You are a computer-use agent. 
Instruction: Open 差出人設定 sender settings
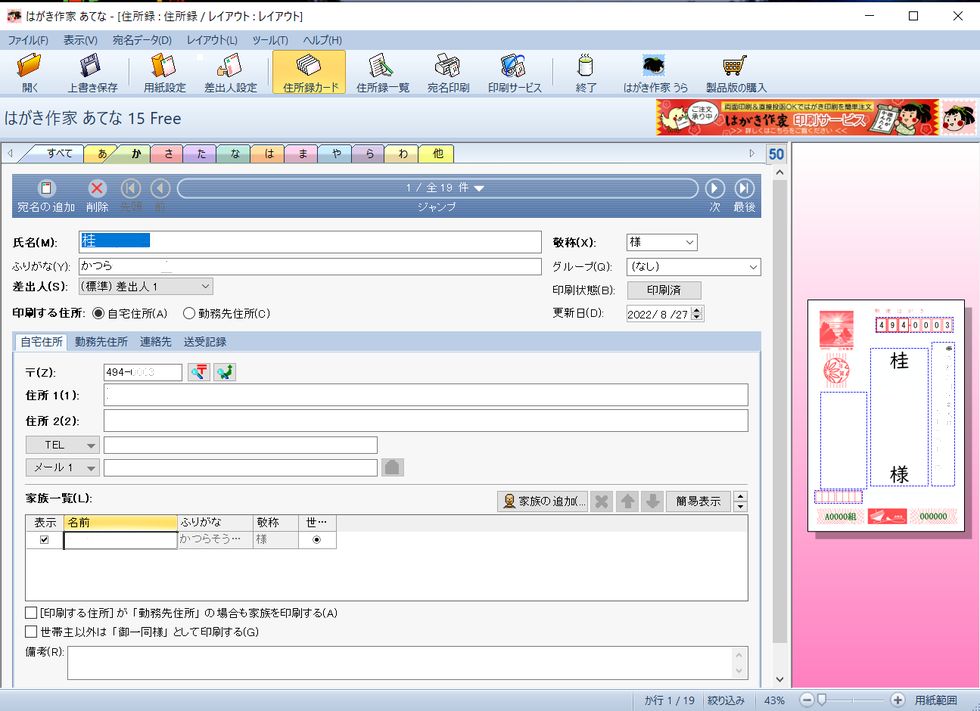pos(230,72)
